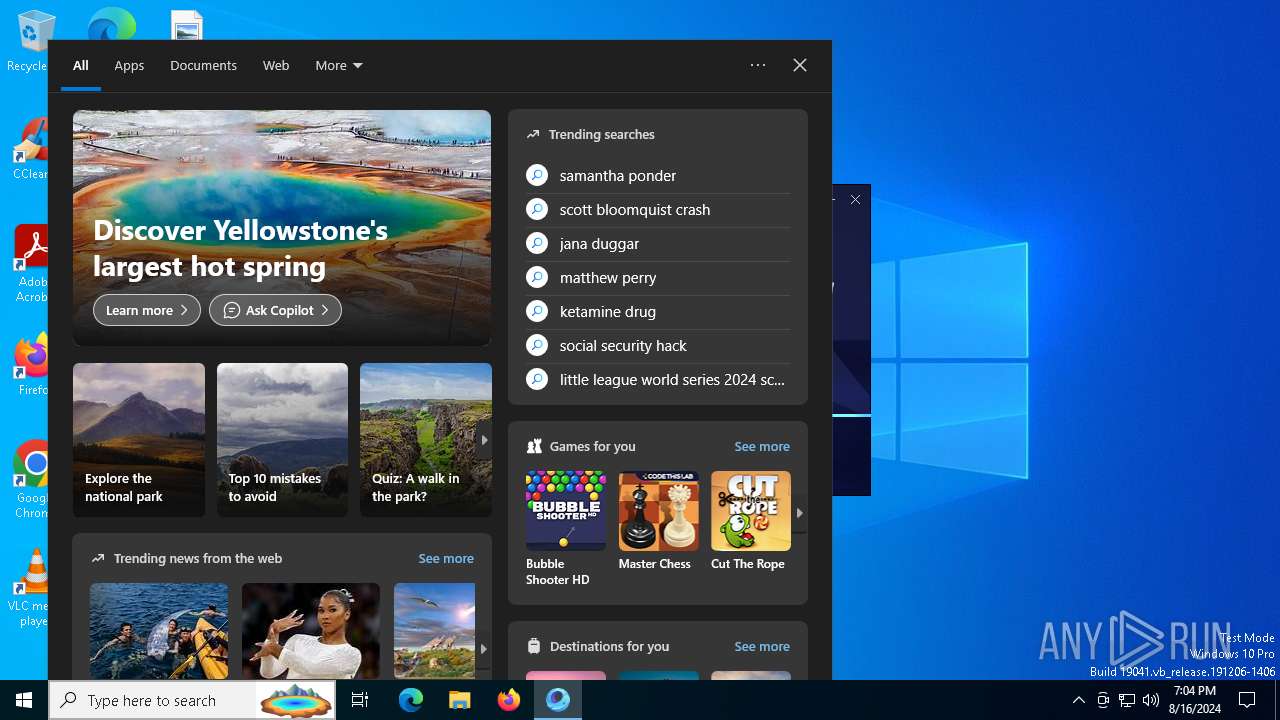Open Task View in taskbar
The image size is (1280, 720).
[360, 700]
